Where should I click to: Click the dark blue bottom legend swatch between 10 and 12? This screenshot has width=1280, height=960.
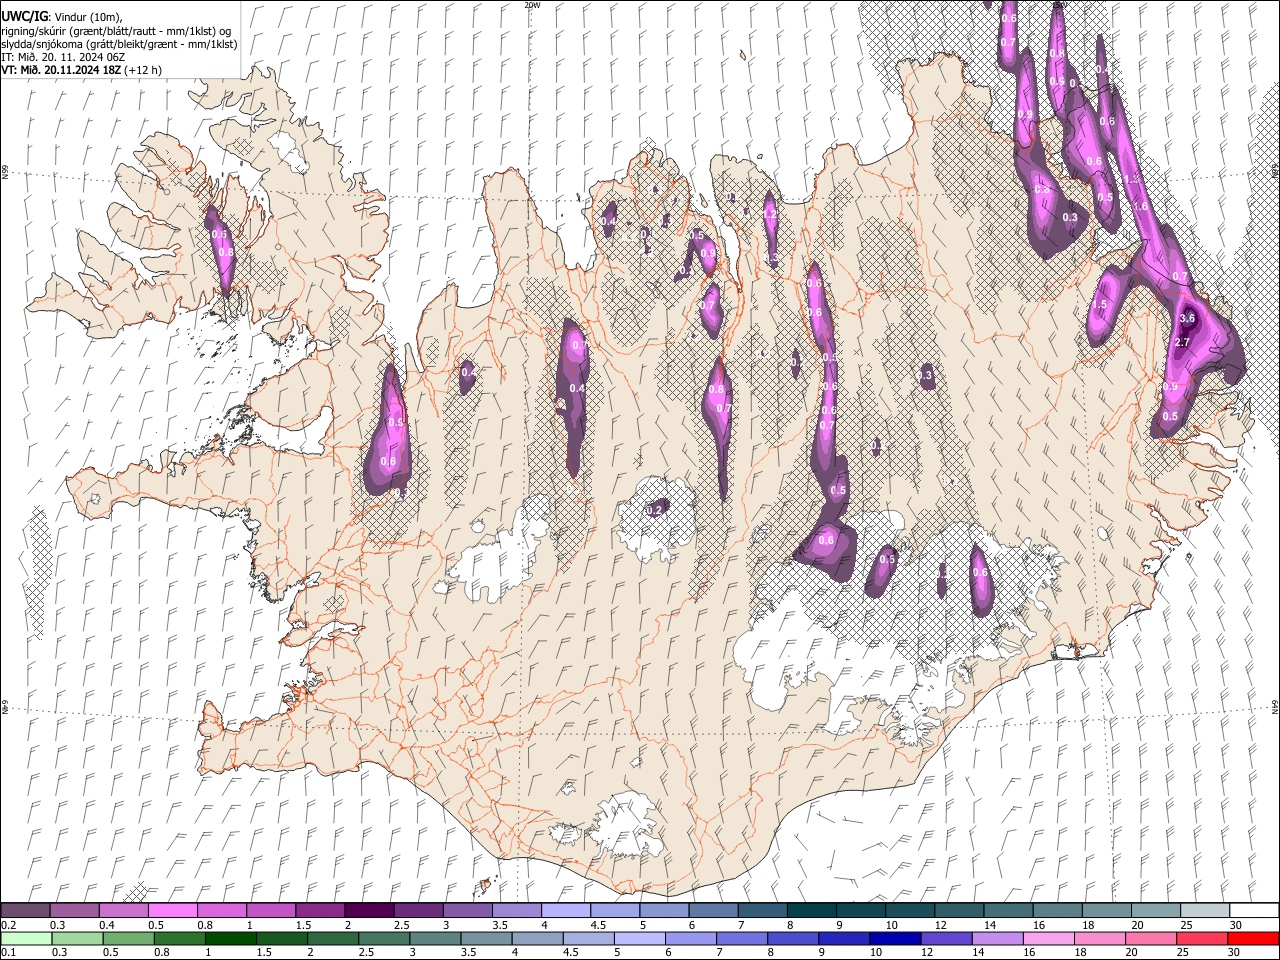pyautogui.click(x=895, y=939)
